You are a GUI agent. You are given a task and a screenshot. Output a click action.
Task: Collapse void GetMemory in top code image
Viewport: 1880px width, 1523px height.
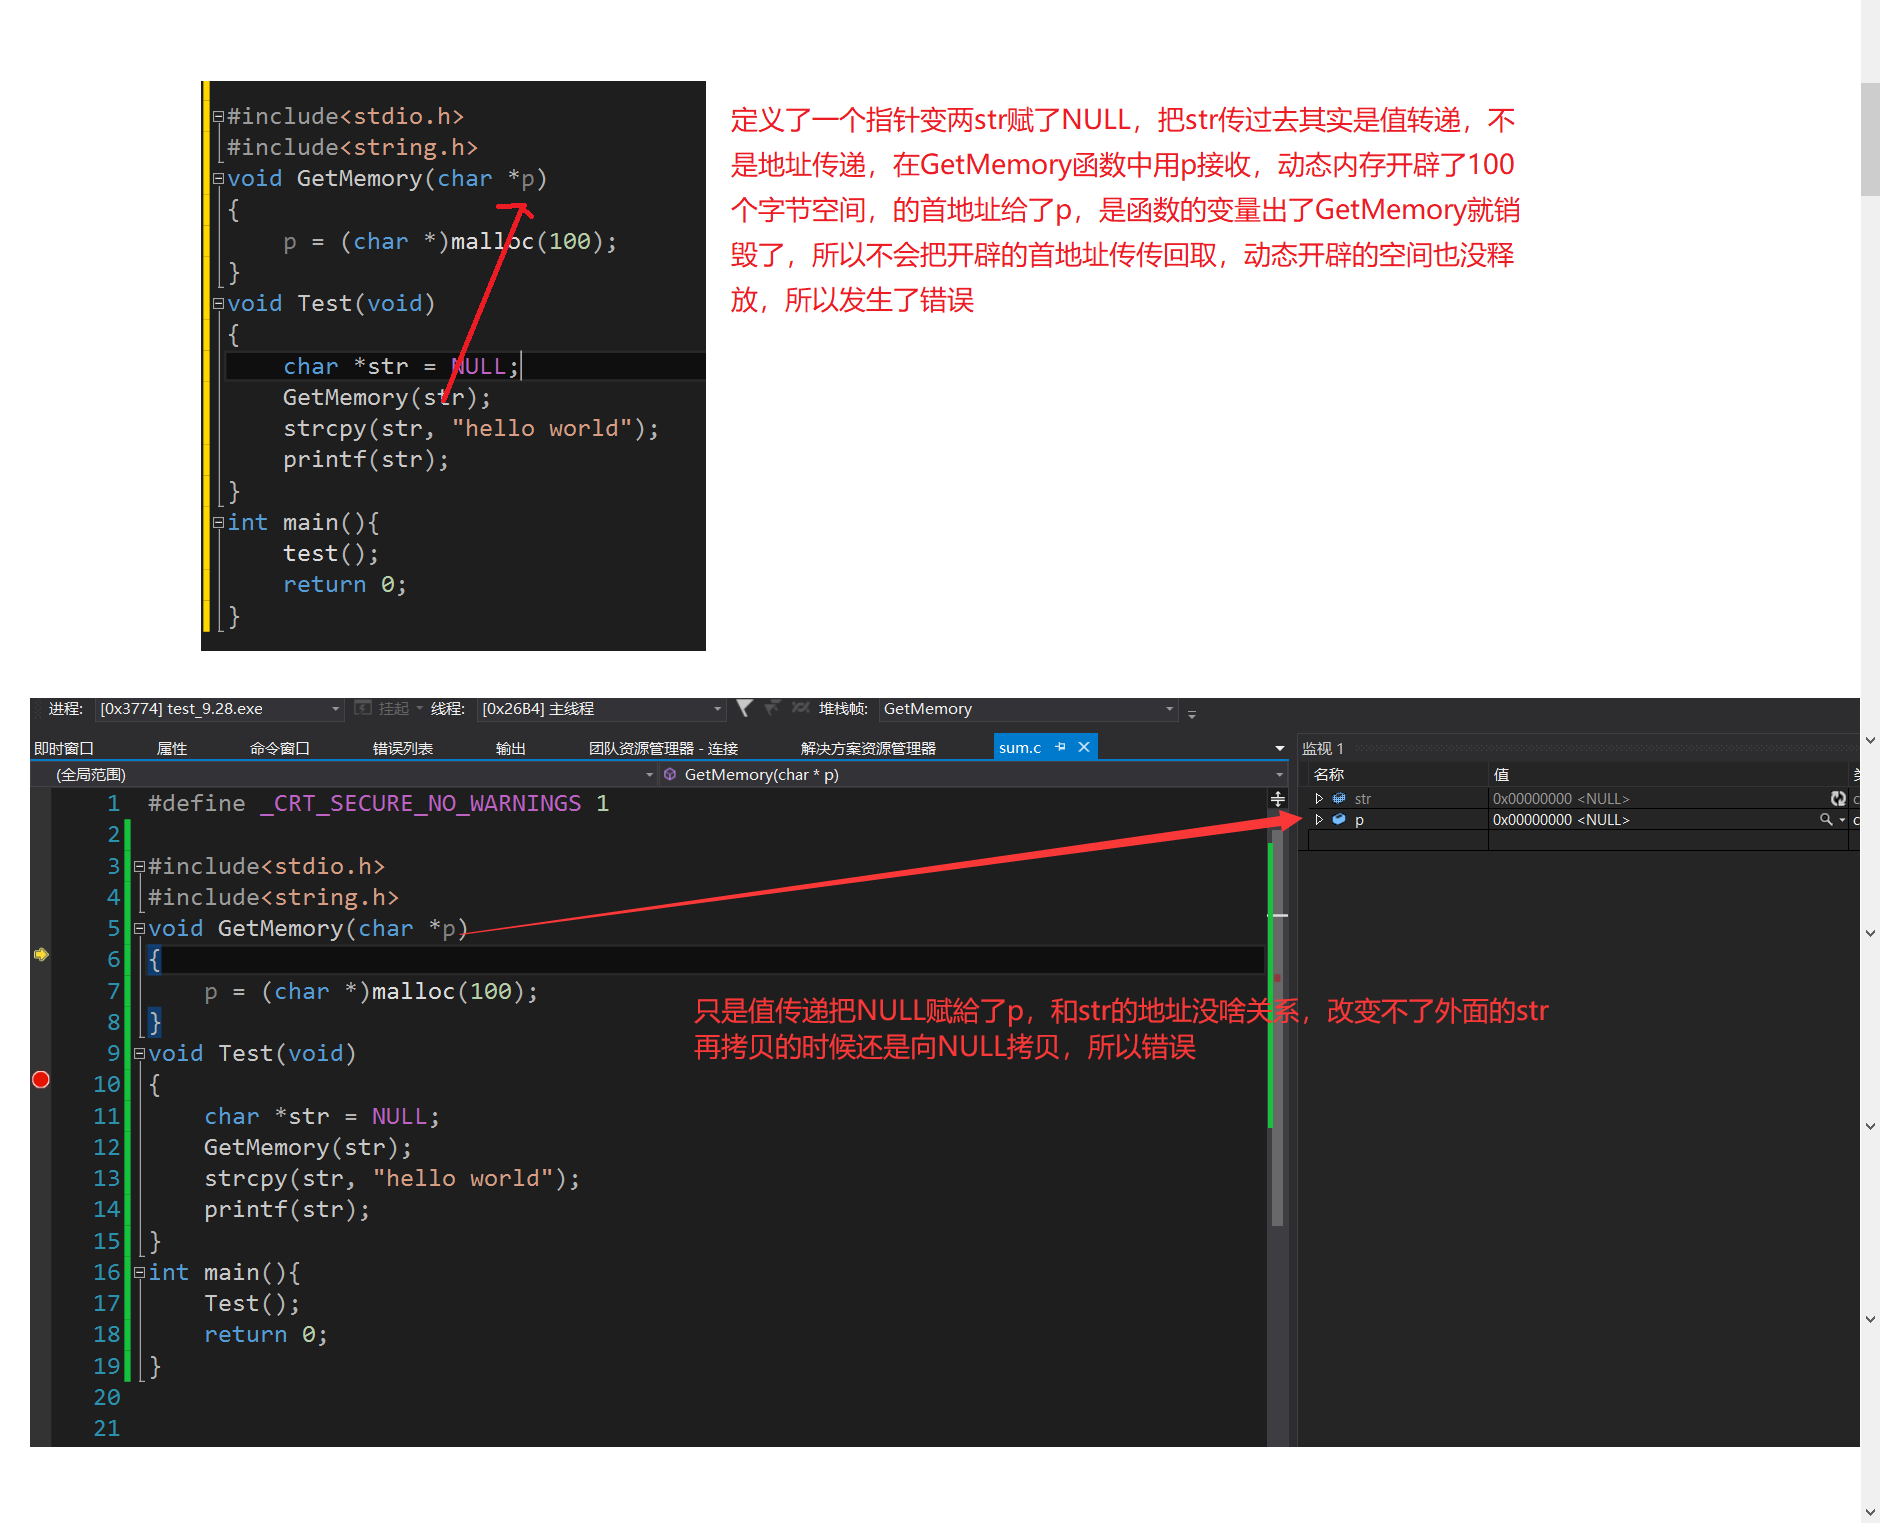[x=218, y=178]
